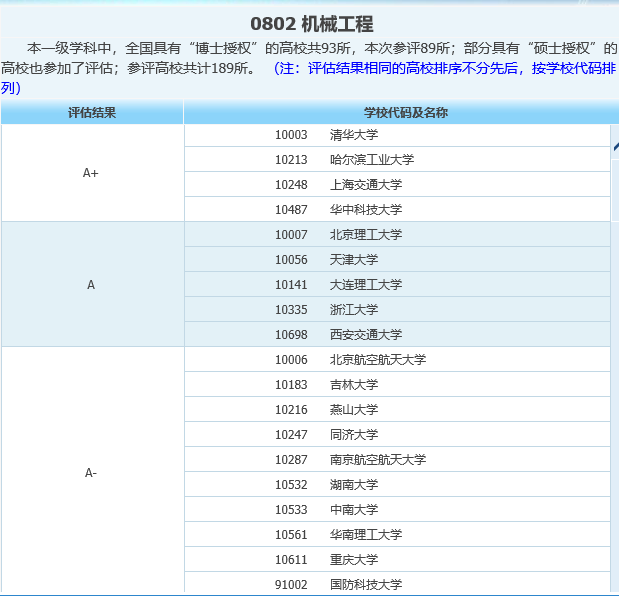This screenshot has height=597, width=619.
Task: Click the row for 天津大学
Action: point(397,259)
